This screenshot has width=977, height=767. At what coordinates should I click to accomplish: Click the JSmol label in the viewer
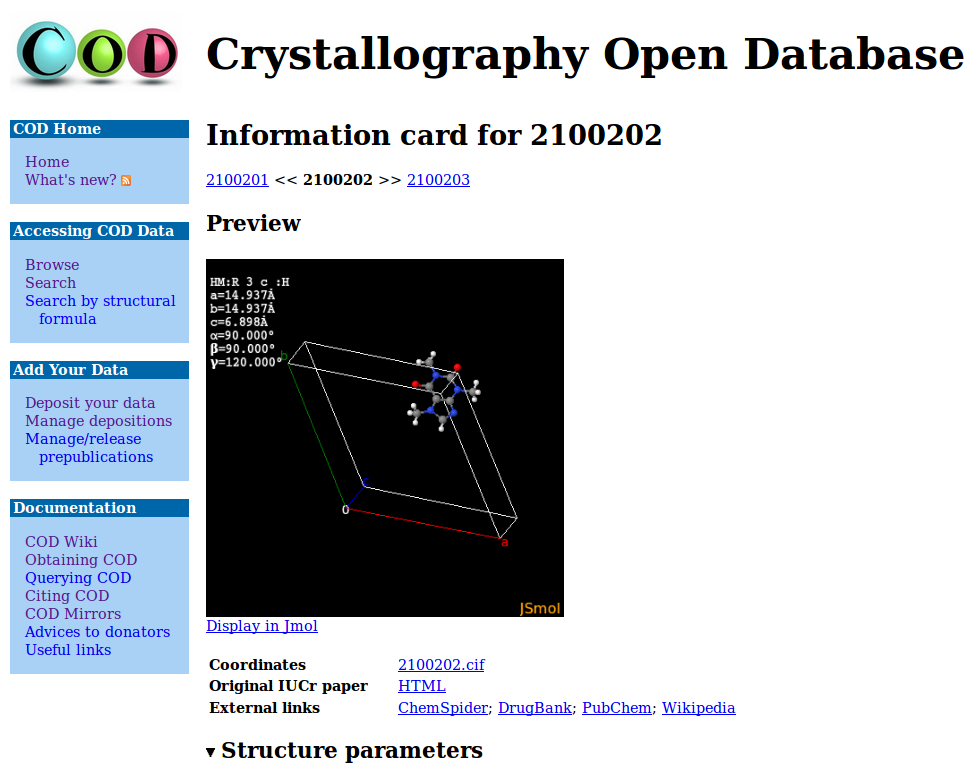[540, 608]
